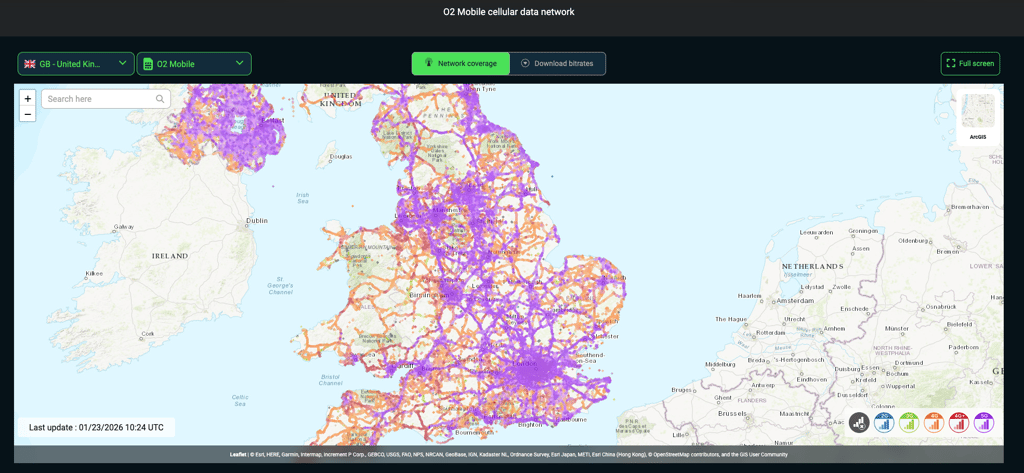
Task: Click the Rotterdam label on the map
Action: [x=769, y=333]
